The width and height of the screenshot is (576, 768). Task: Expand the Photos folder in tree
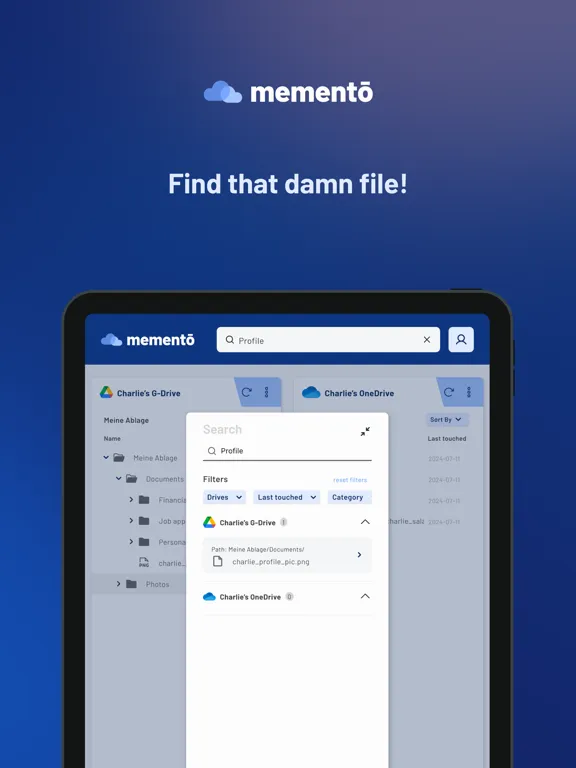coord(119,584)
